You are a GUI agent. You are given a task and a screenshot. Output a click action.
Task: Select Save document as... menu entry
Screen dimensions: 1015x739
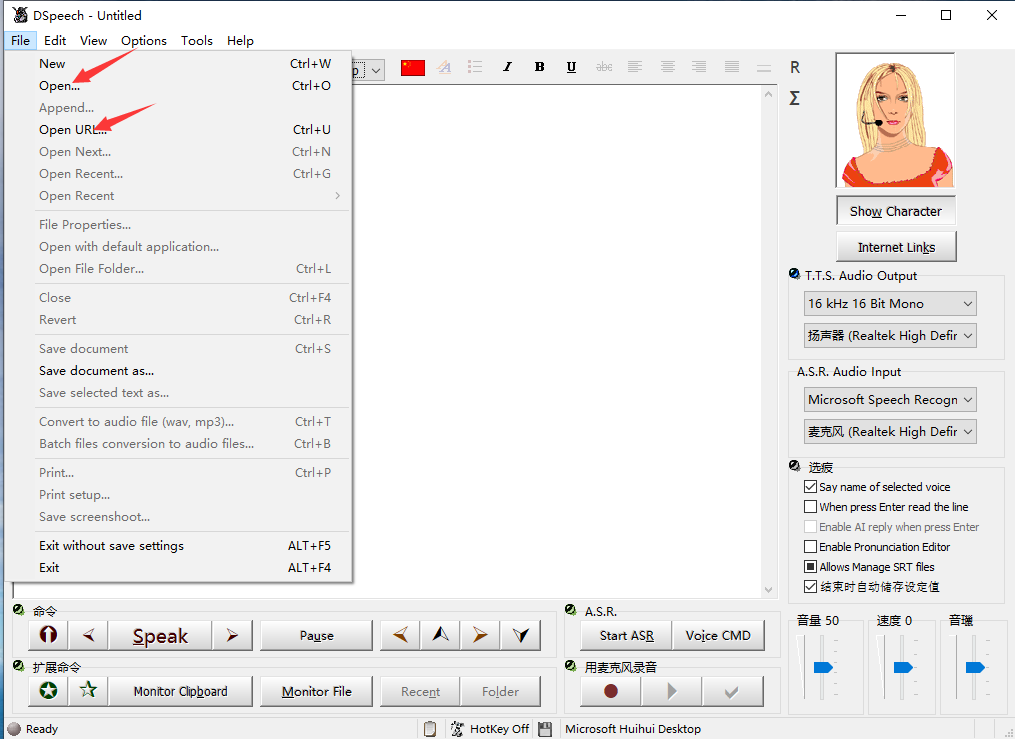(x=96, y=371)
